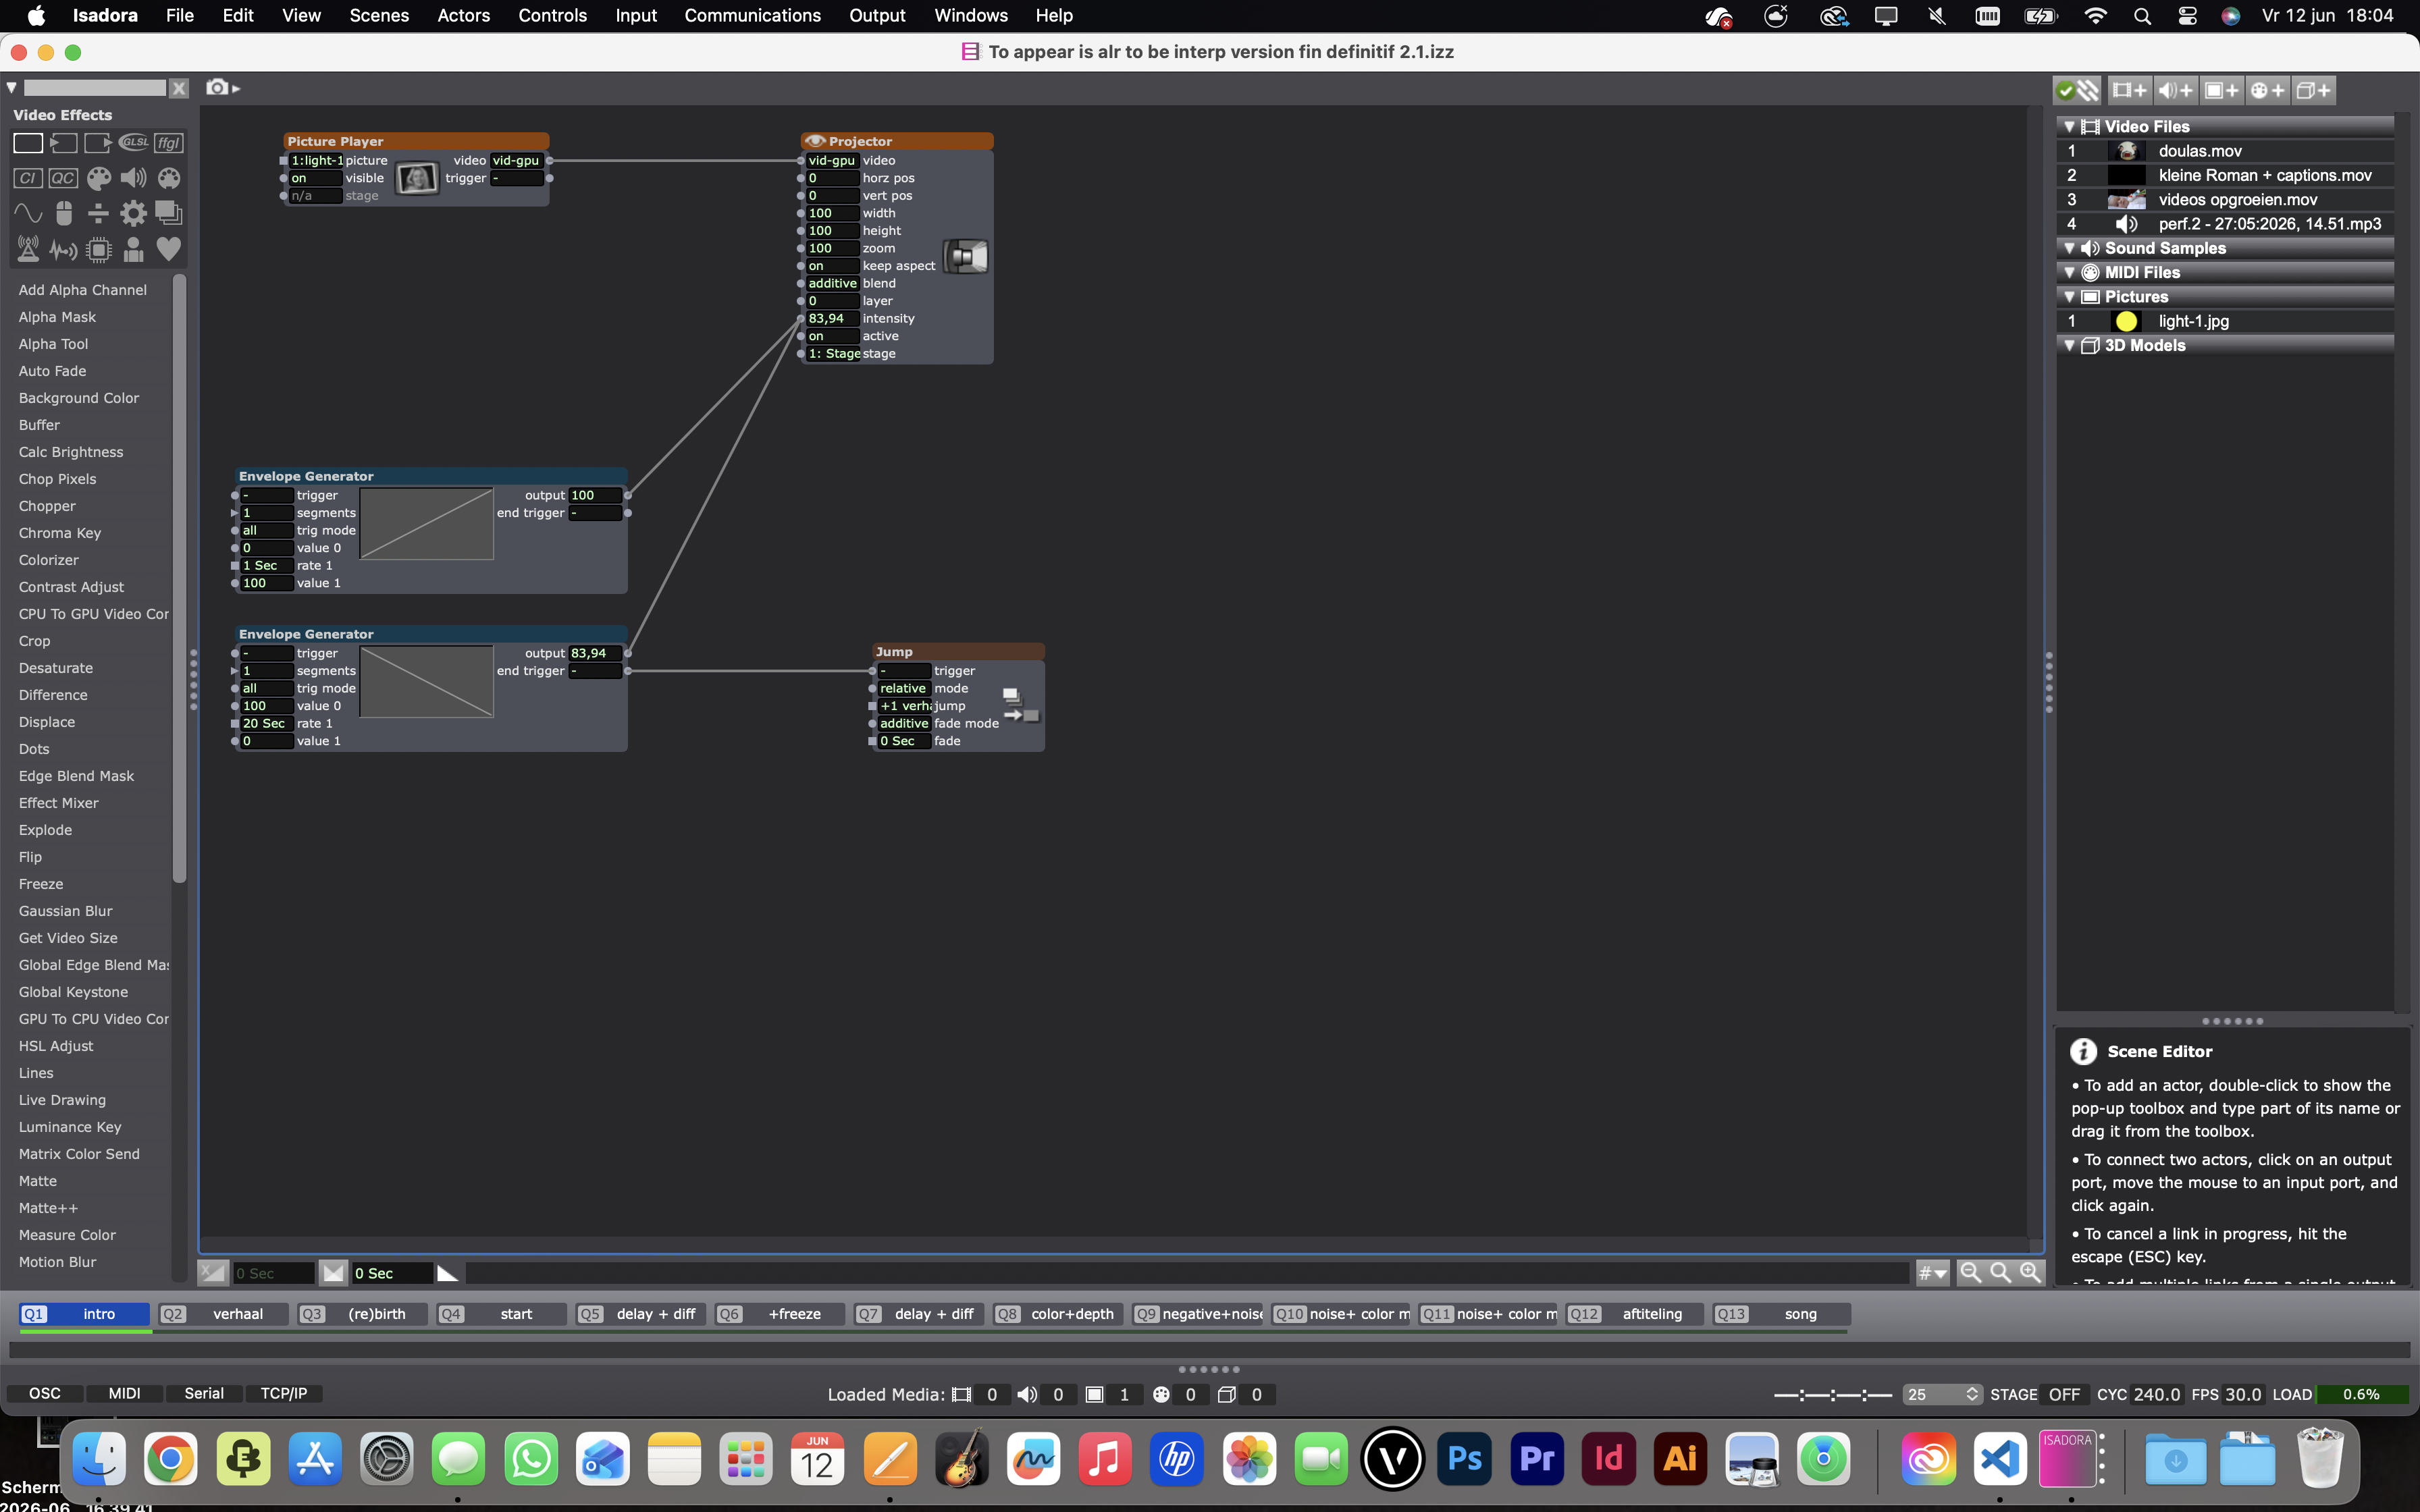
Task: Select the MIDI connector actor group
Action: (169, 178)
